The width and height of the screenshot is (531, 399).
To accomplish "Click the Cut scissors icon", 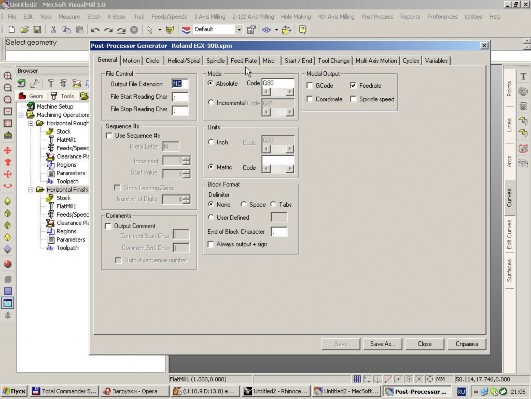I will [53, 30].
